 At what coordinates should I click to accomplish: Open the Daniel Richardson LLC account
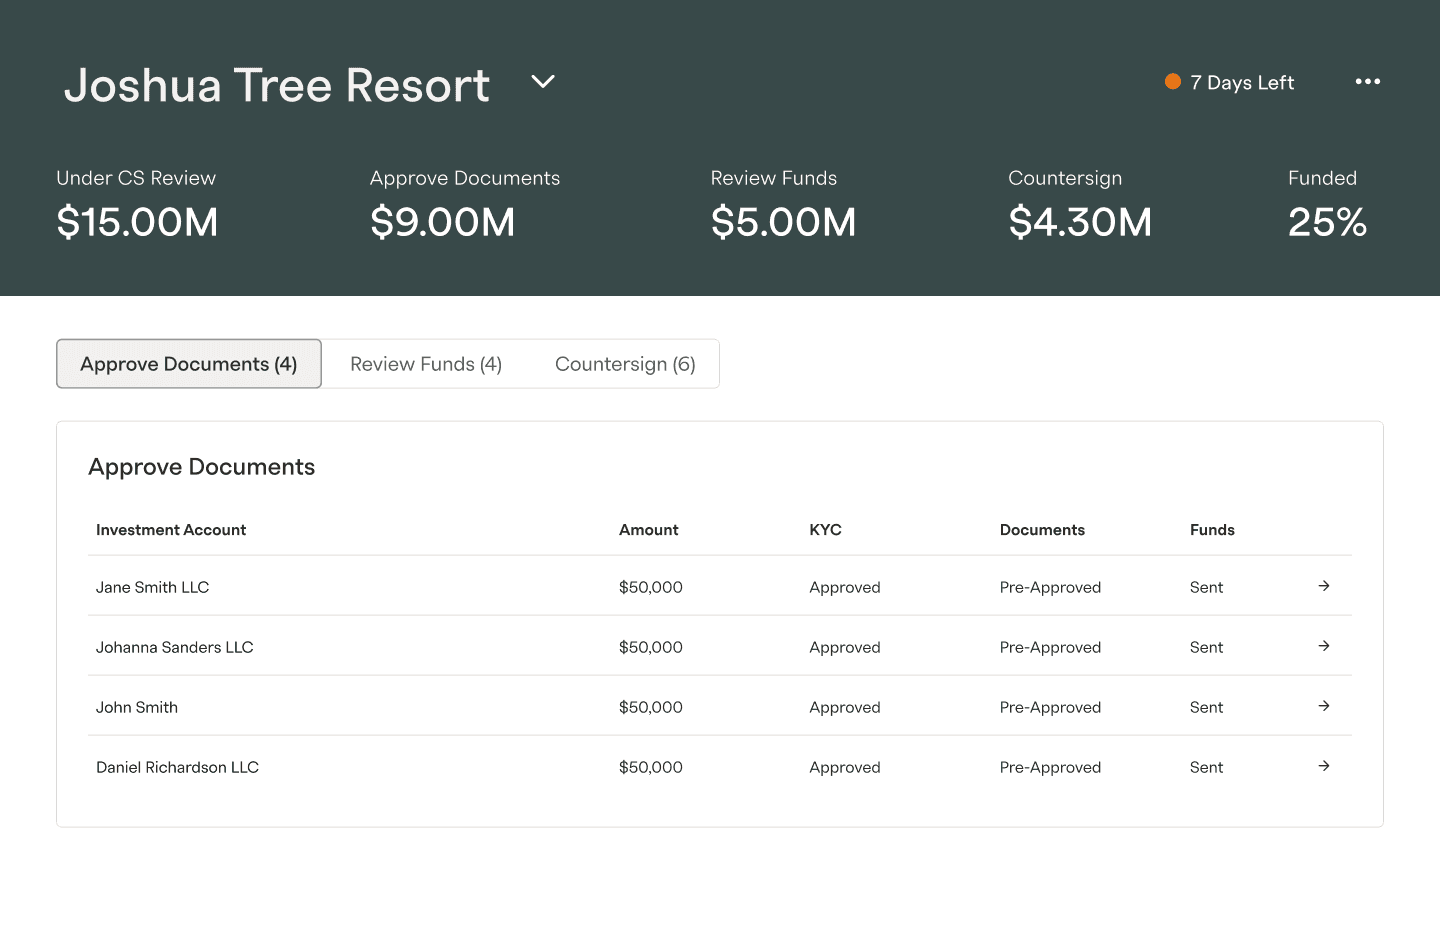tap(177, 767)
